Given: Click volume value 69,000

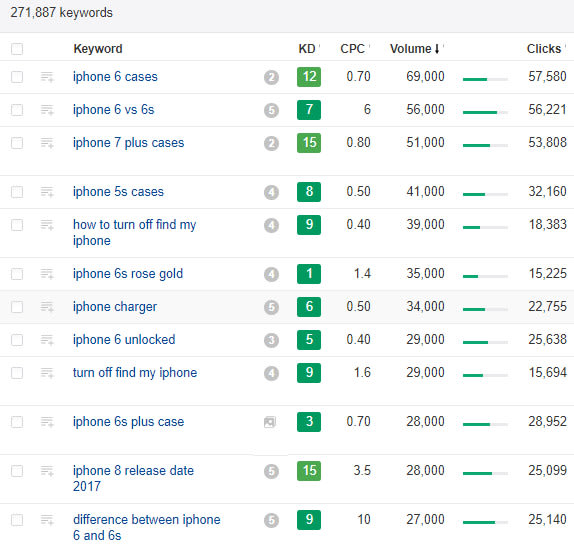Looking at the screenshot, I should click(425, 76).
